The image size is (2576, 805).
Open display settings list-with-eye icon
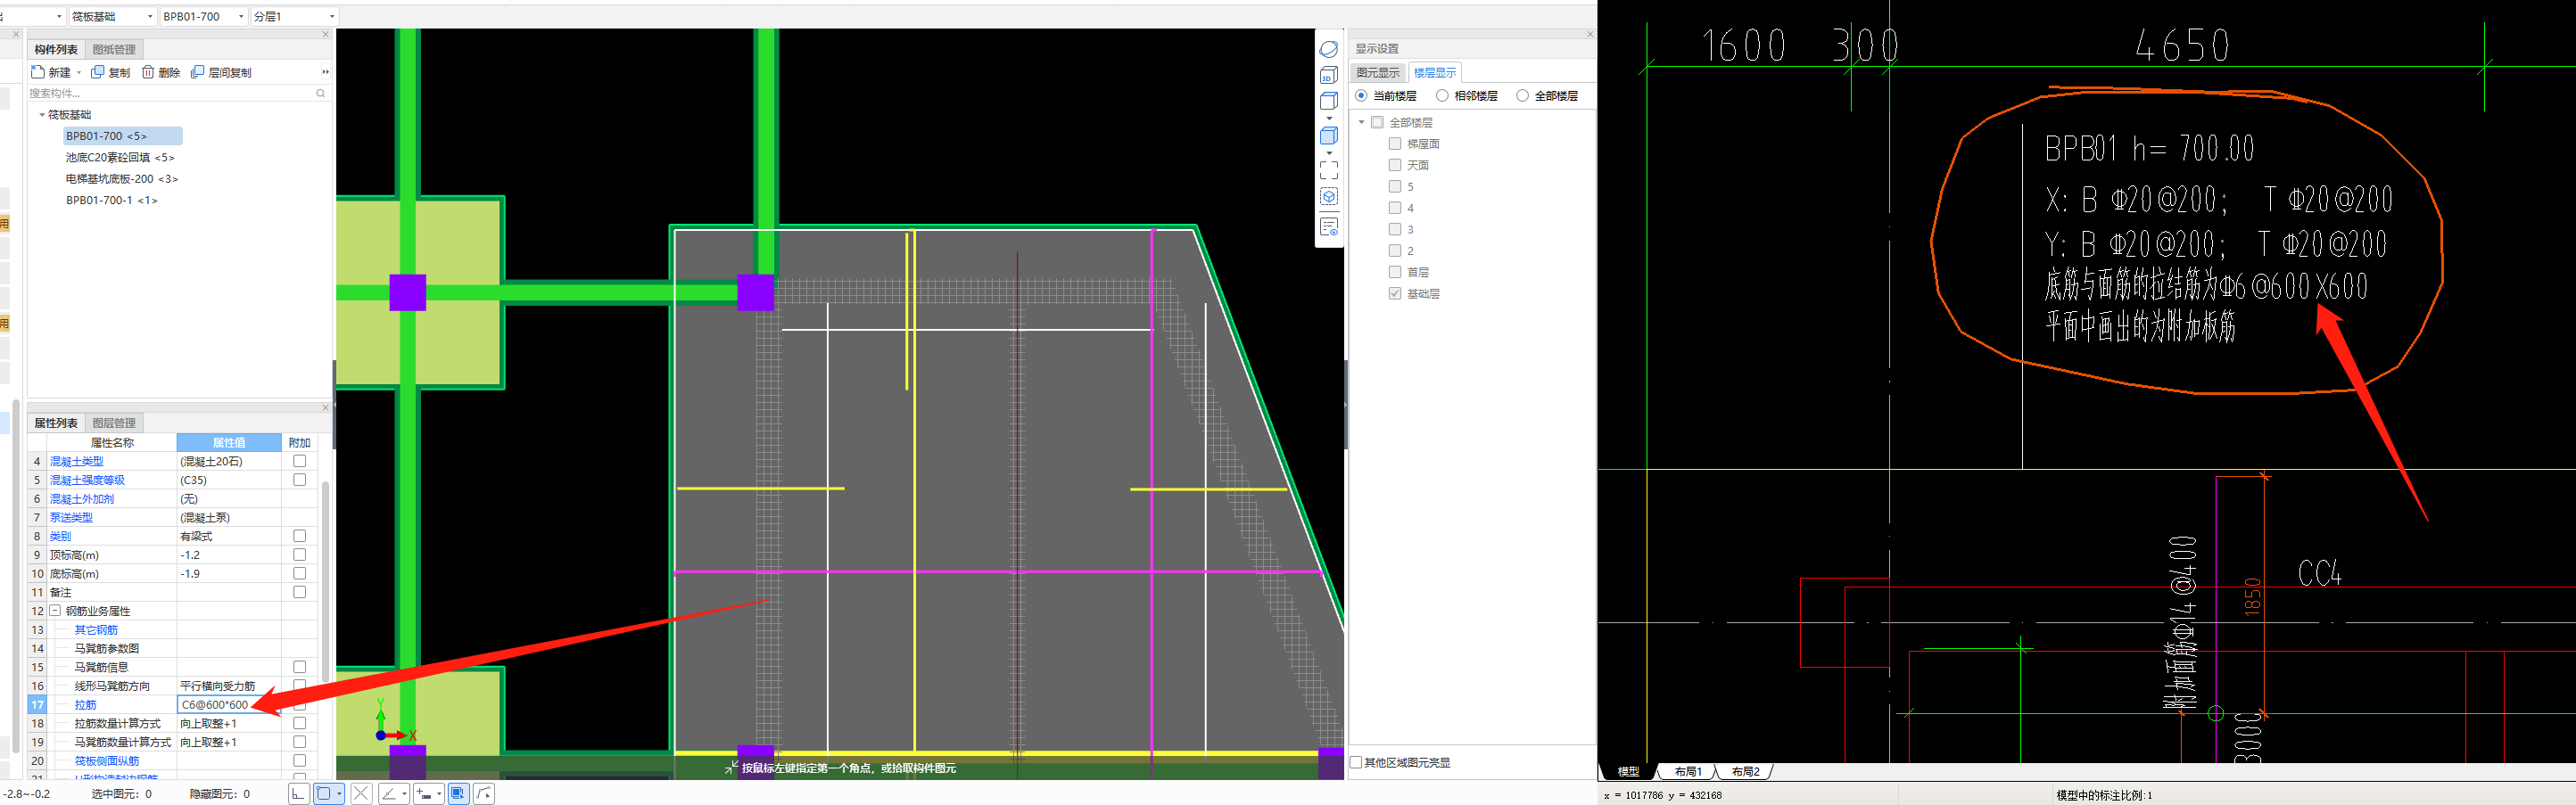pos(1328,228)
